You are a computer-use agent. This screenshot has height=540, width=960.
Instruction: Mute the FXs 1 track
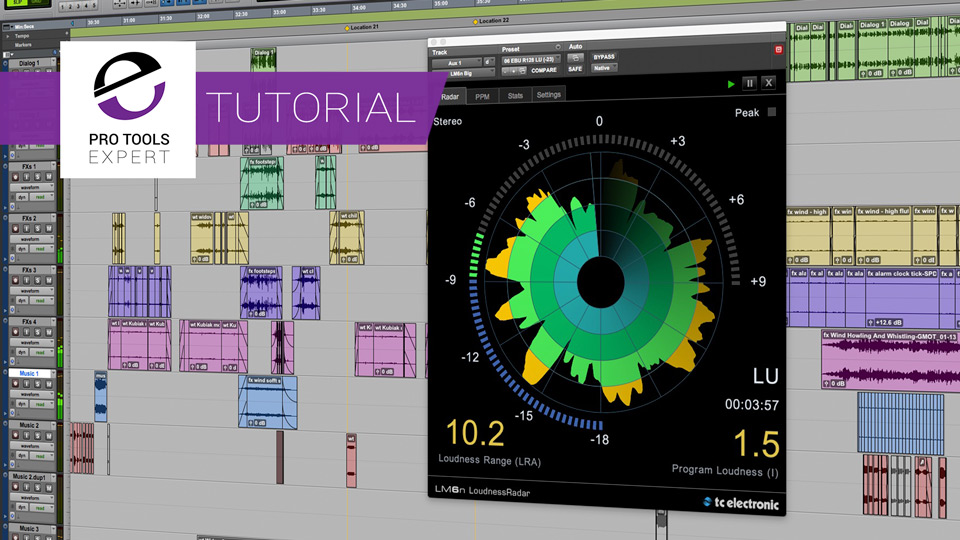point(49,177)
